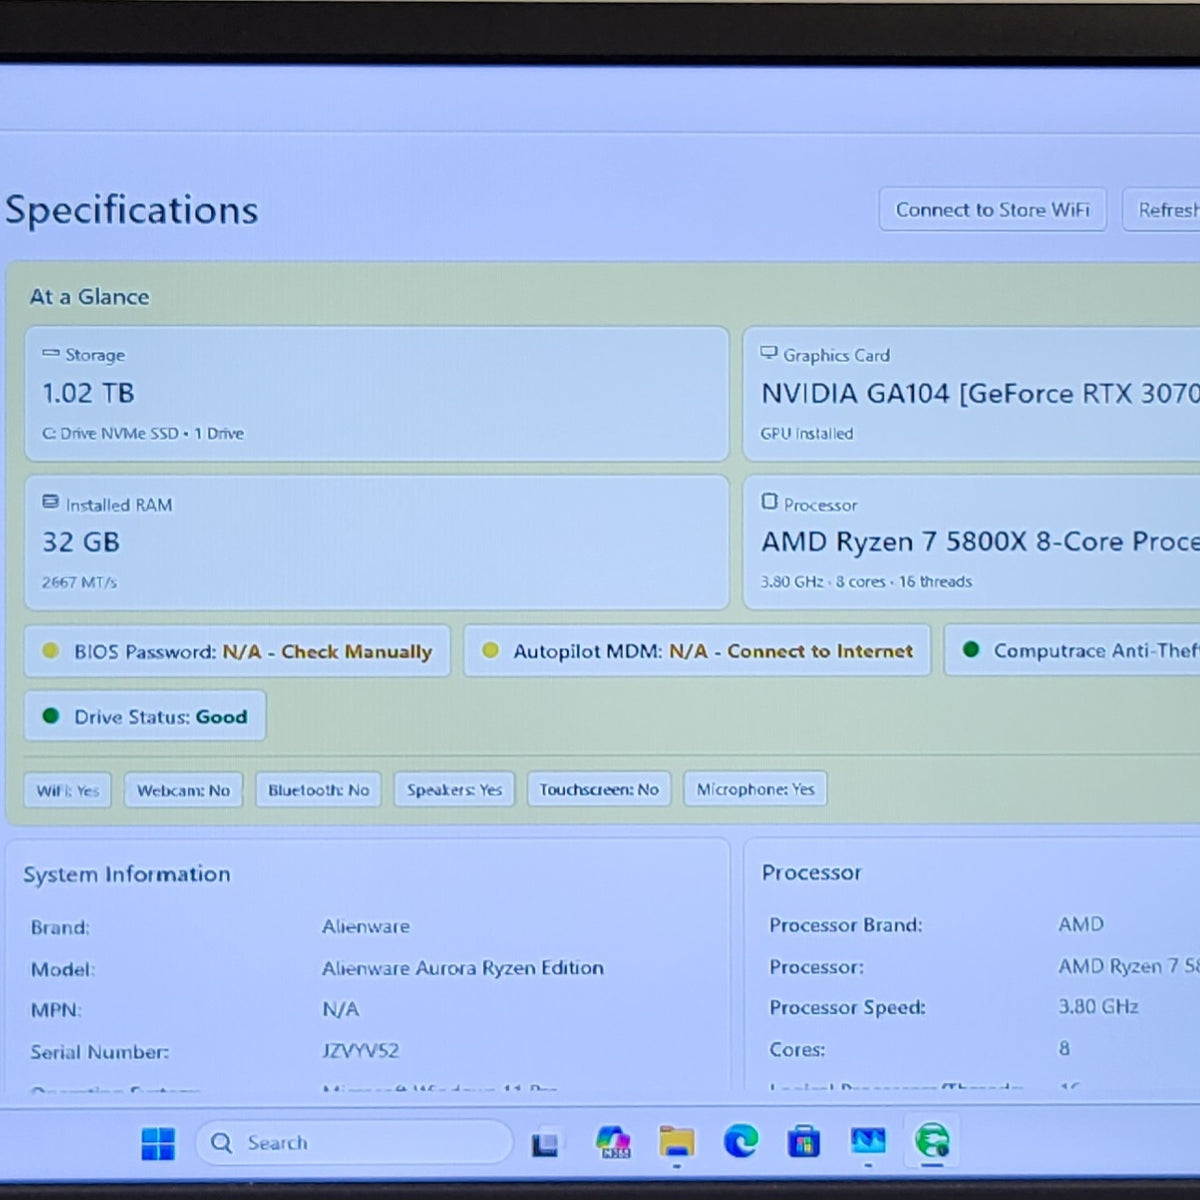Click the WiFi: Yes tag
The width and height of the screenshot is (1200, 1200).
point(68,790)
